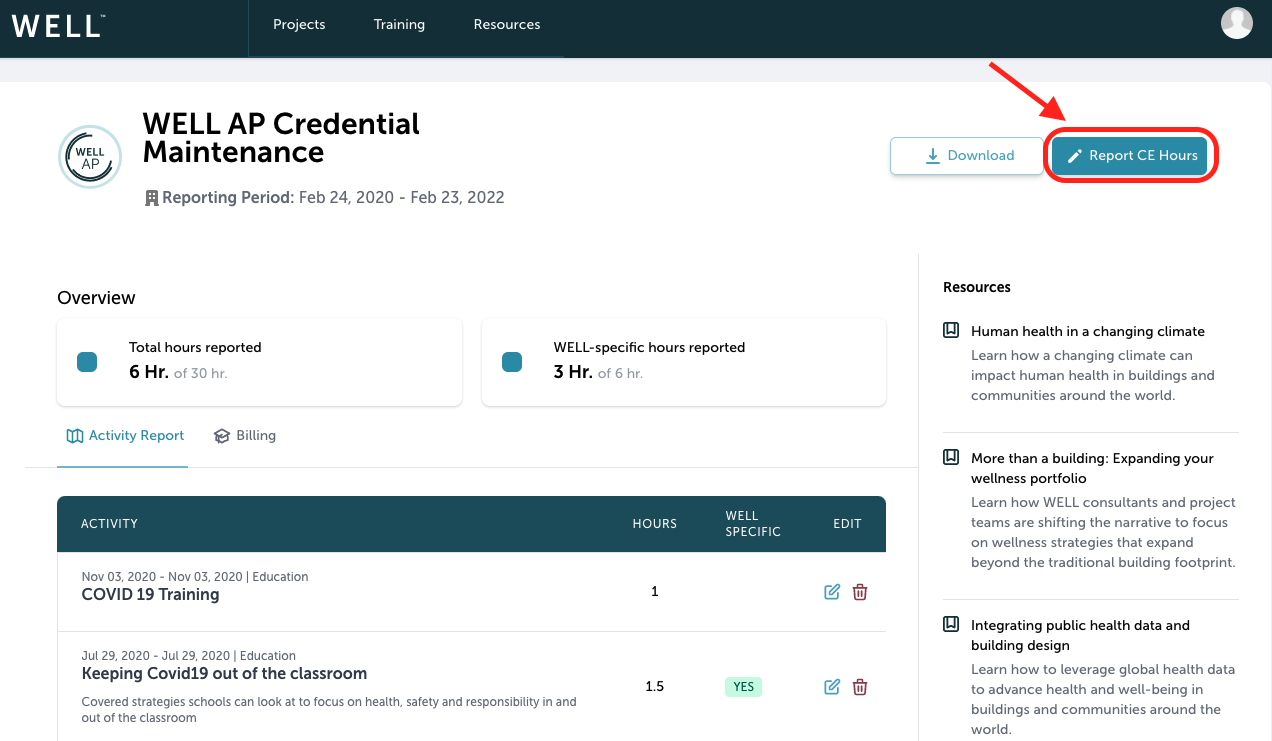Click the Download button
This screenshot has width=1272, height=741.
point(967,156)
